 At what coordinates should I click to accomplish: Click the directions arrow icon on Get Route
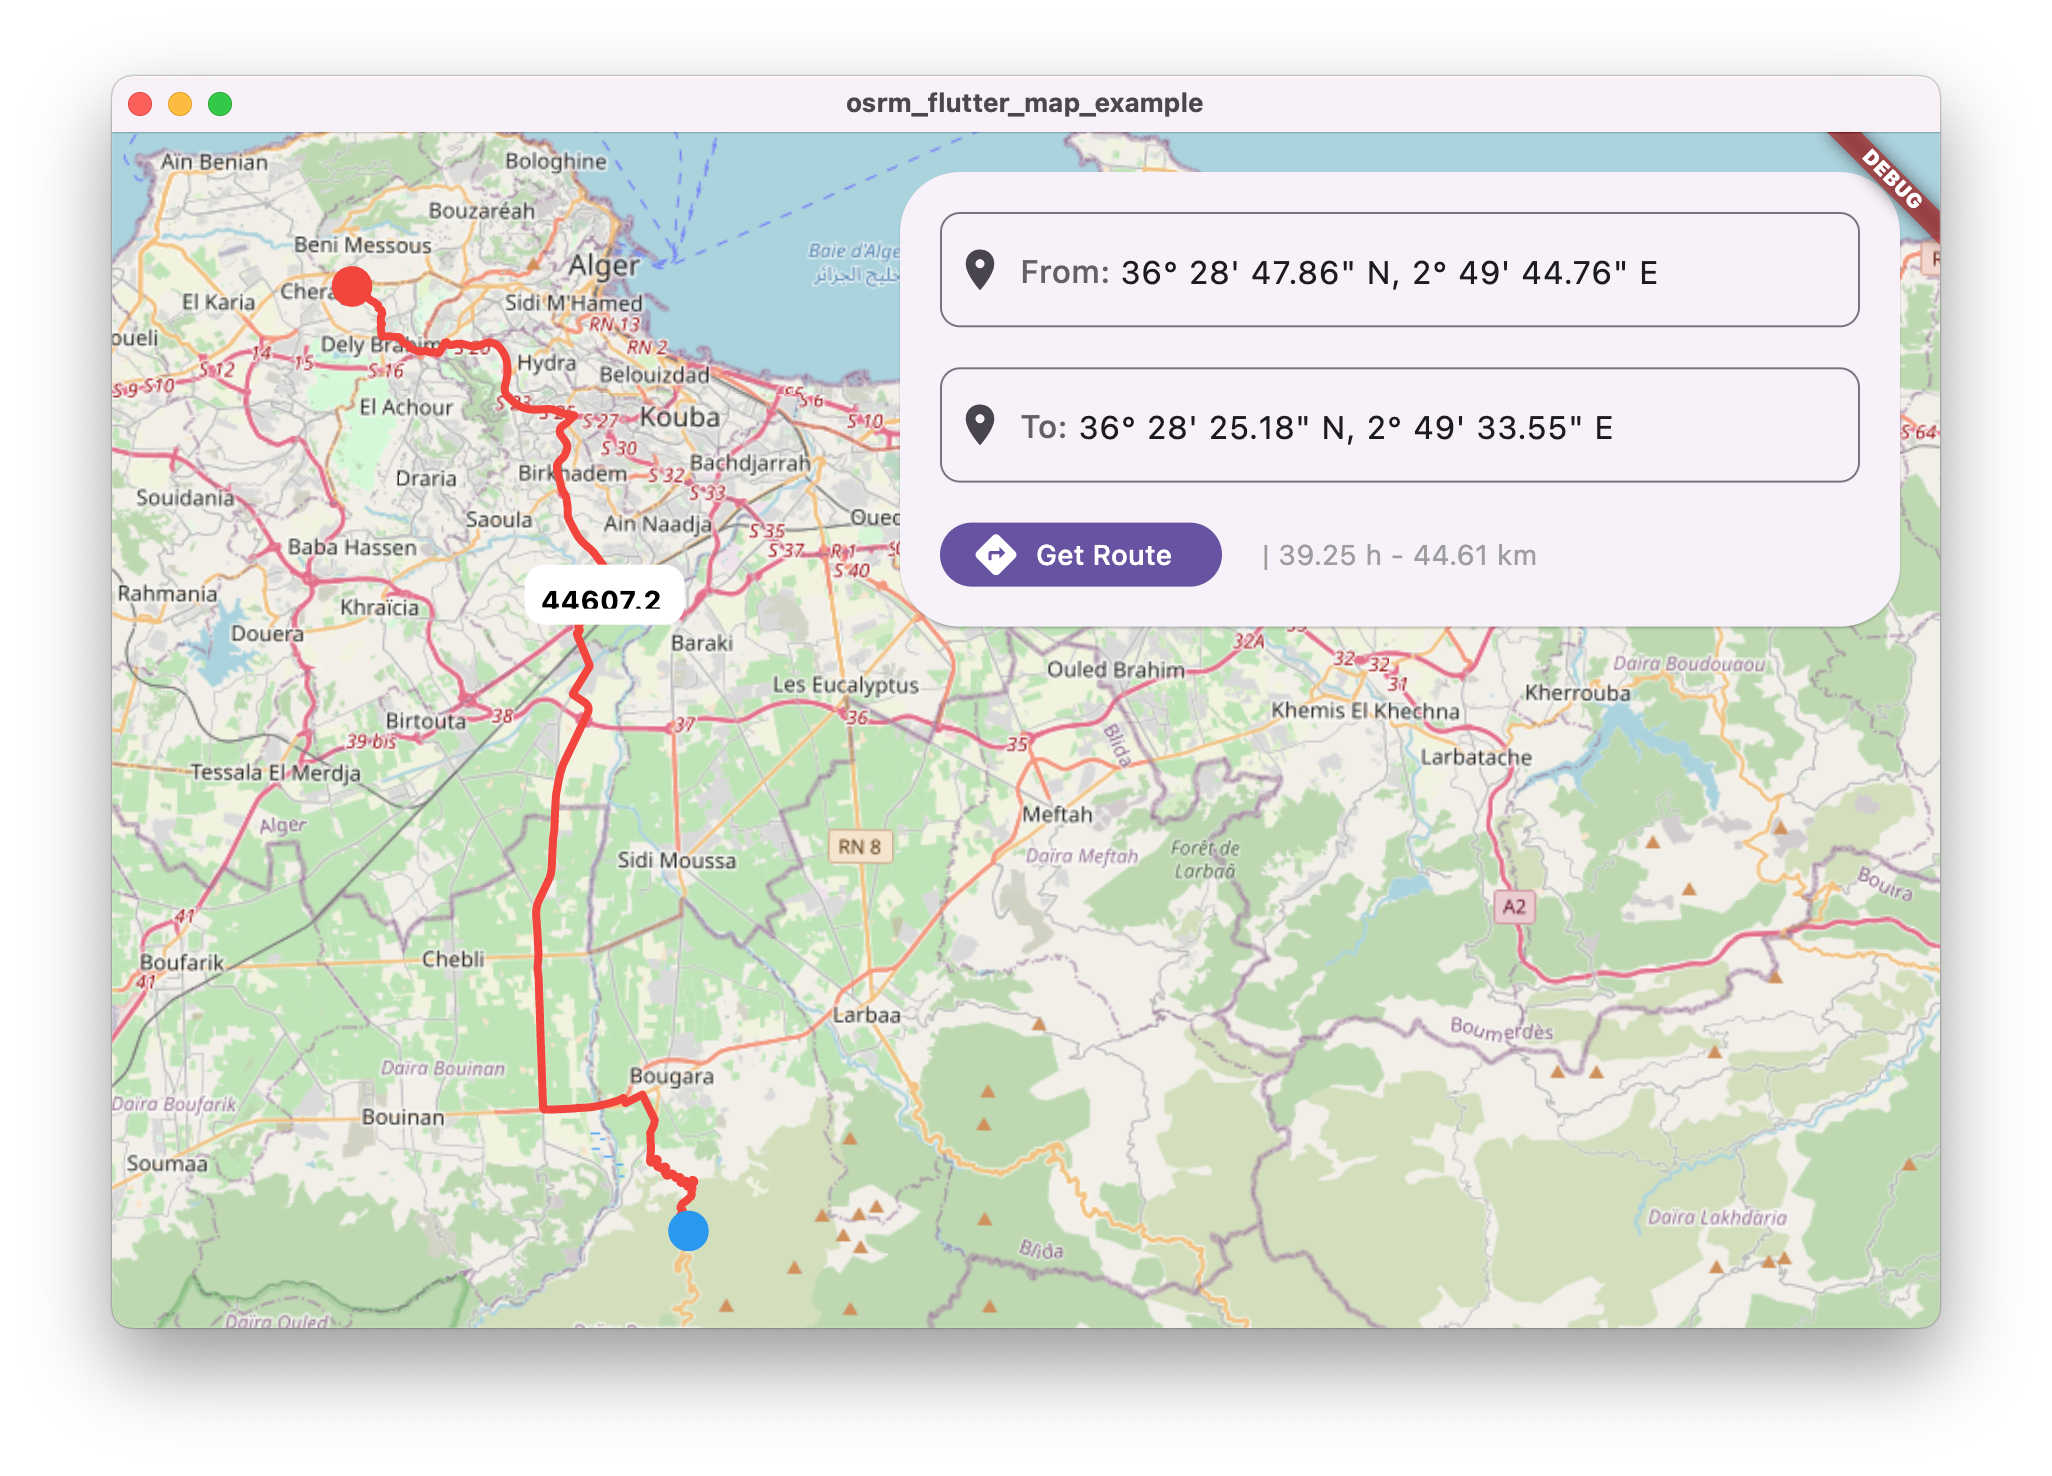tap(996, 555)
